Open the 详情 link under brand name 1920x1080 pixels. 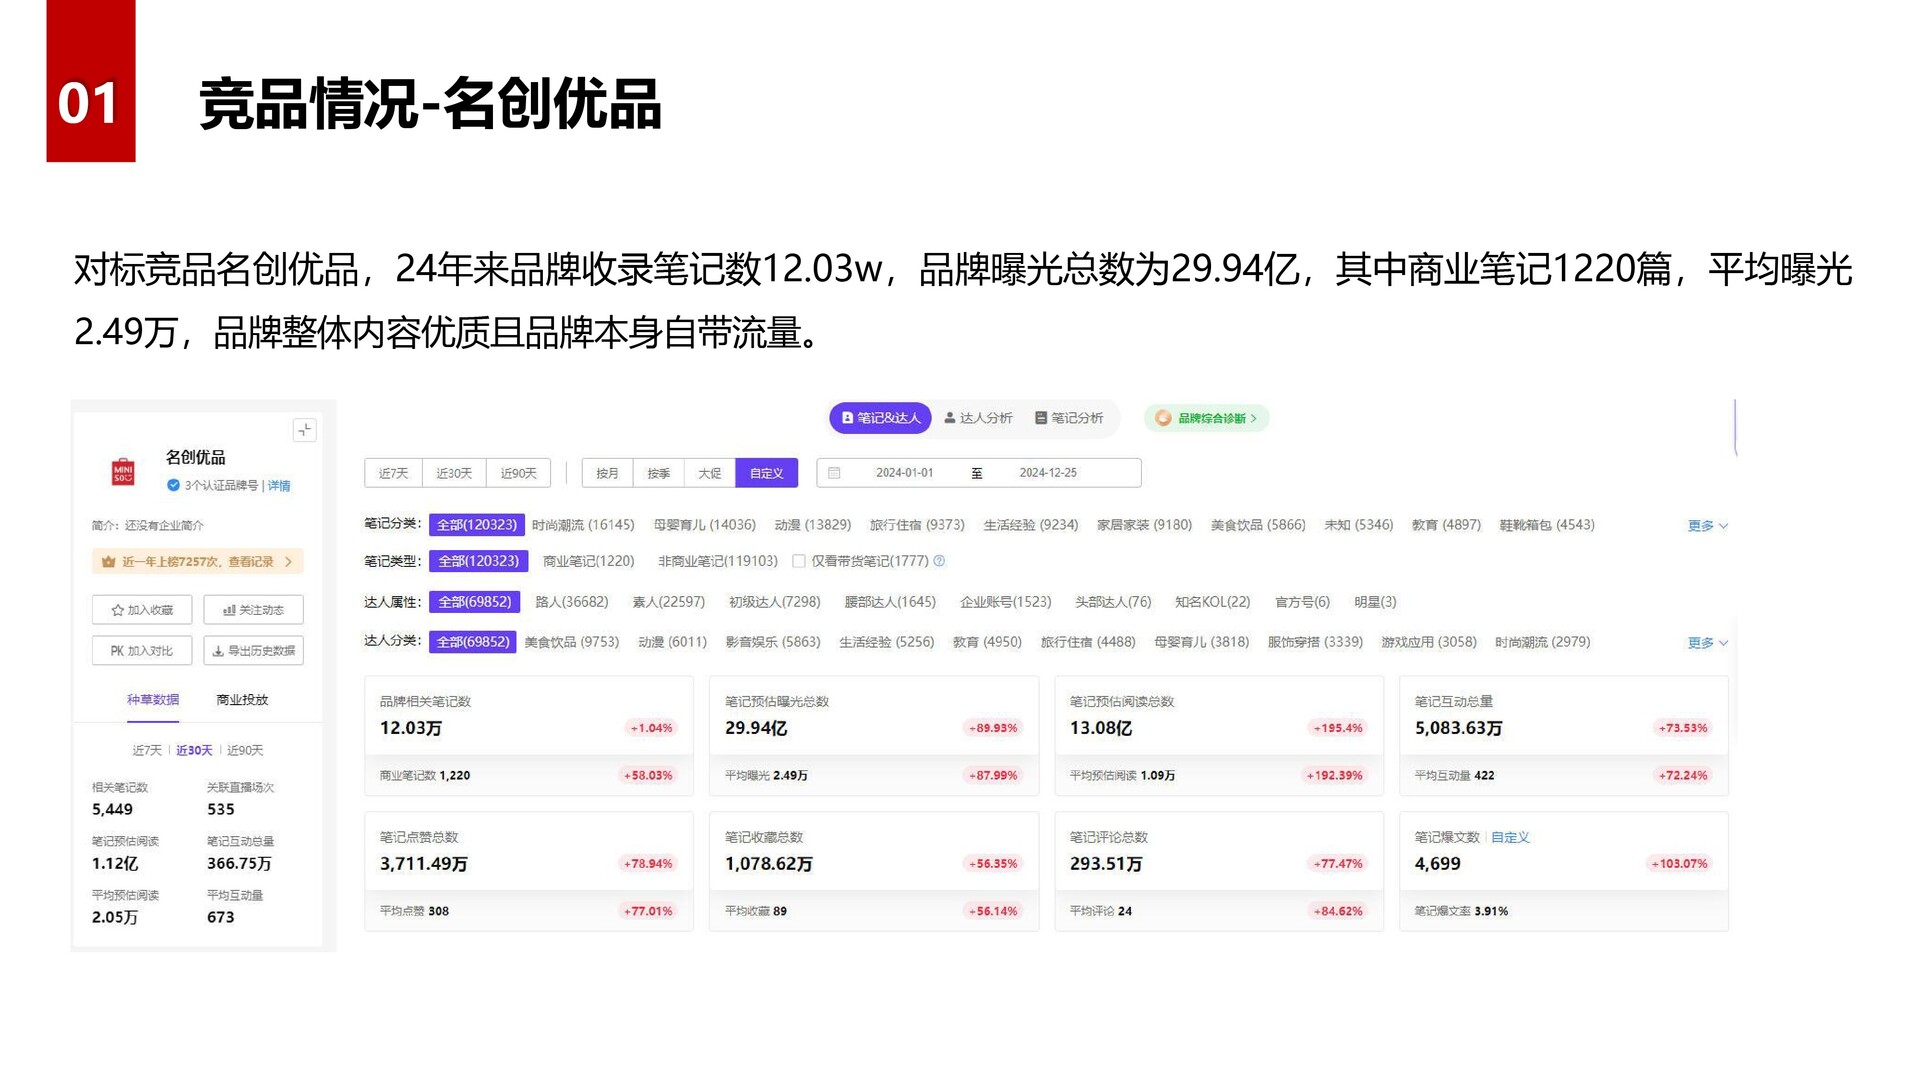[279, 486]
